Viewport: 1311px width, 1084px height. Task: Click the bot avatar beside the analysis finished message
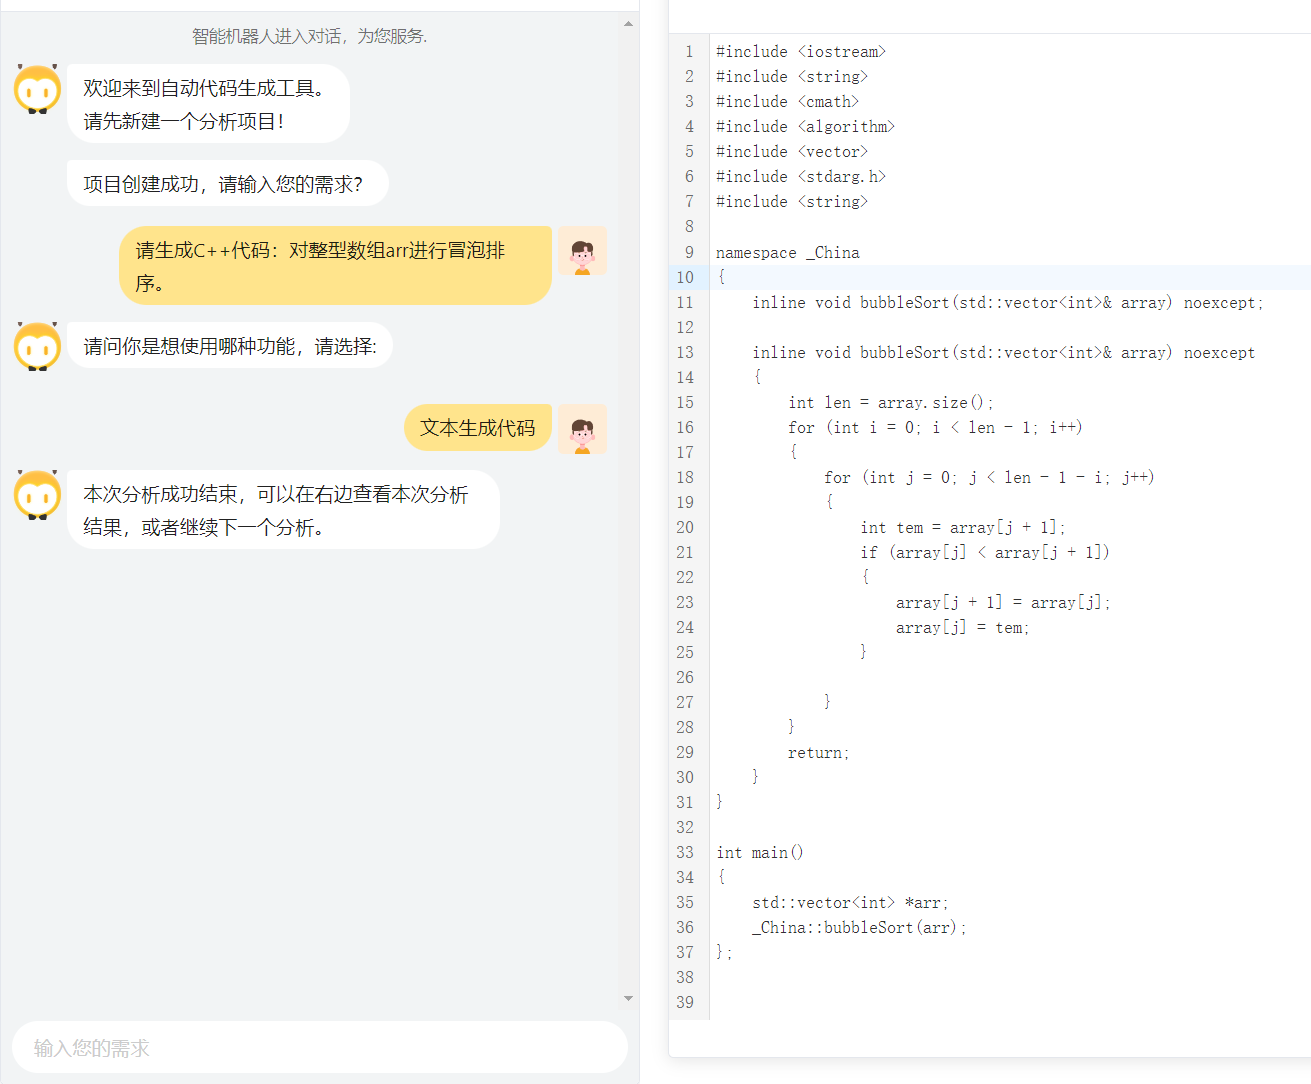[38, 495]
